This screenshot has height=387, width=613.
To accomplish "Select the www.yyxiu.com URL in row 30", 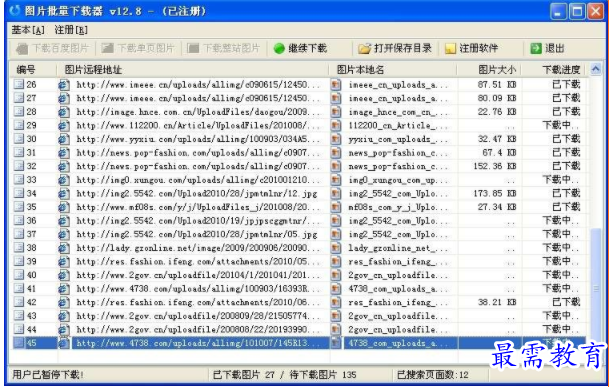I will 198,139.
